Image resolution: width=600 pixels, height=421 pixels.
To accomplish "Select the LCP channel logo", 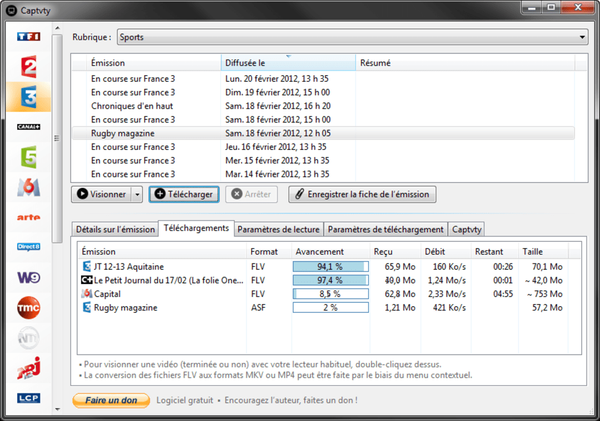I will click(29, 398).
